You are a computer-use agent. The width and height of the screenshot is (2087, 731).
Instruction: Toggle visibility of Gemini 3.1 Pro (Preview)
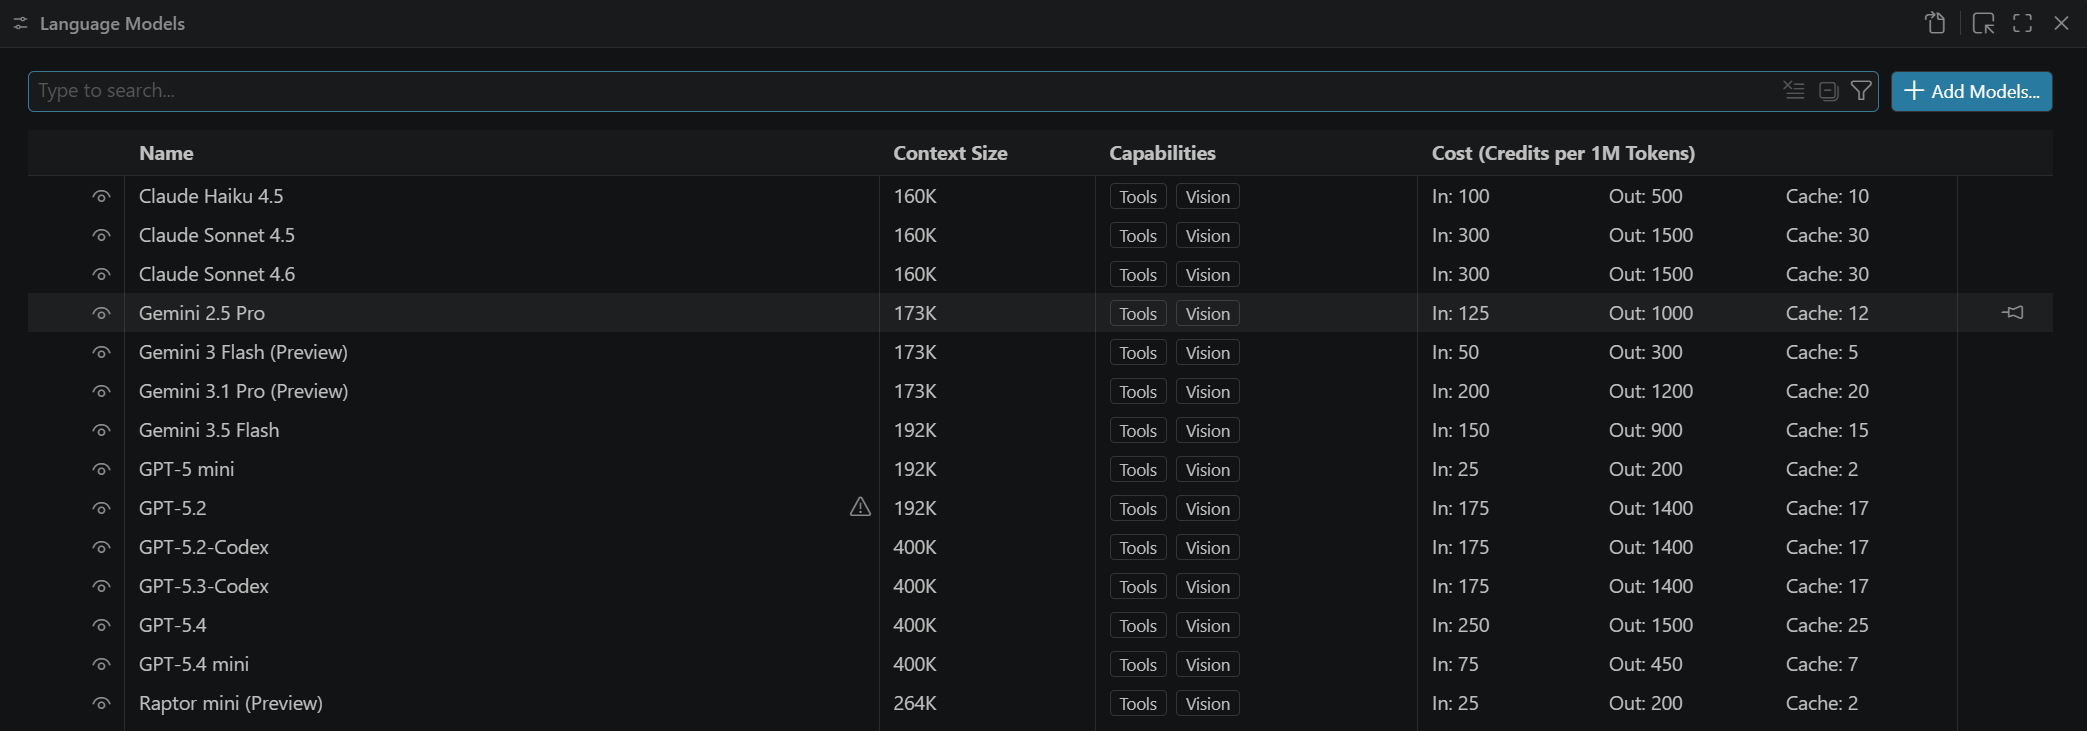click(x=101, y=391)
